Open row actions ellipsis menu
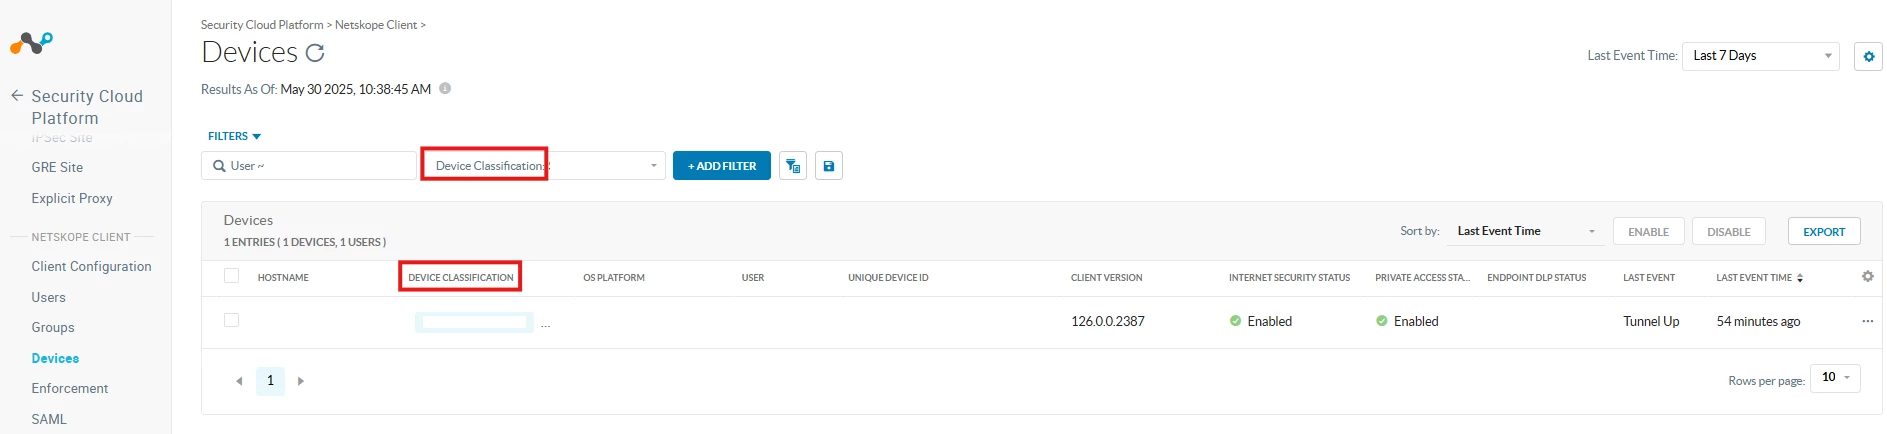 pos(1867,321)
